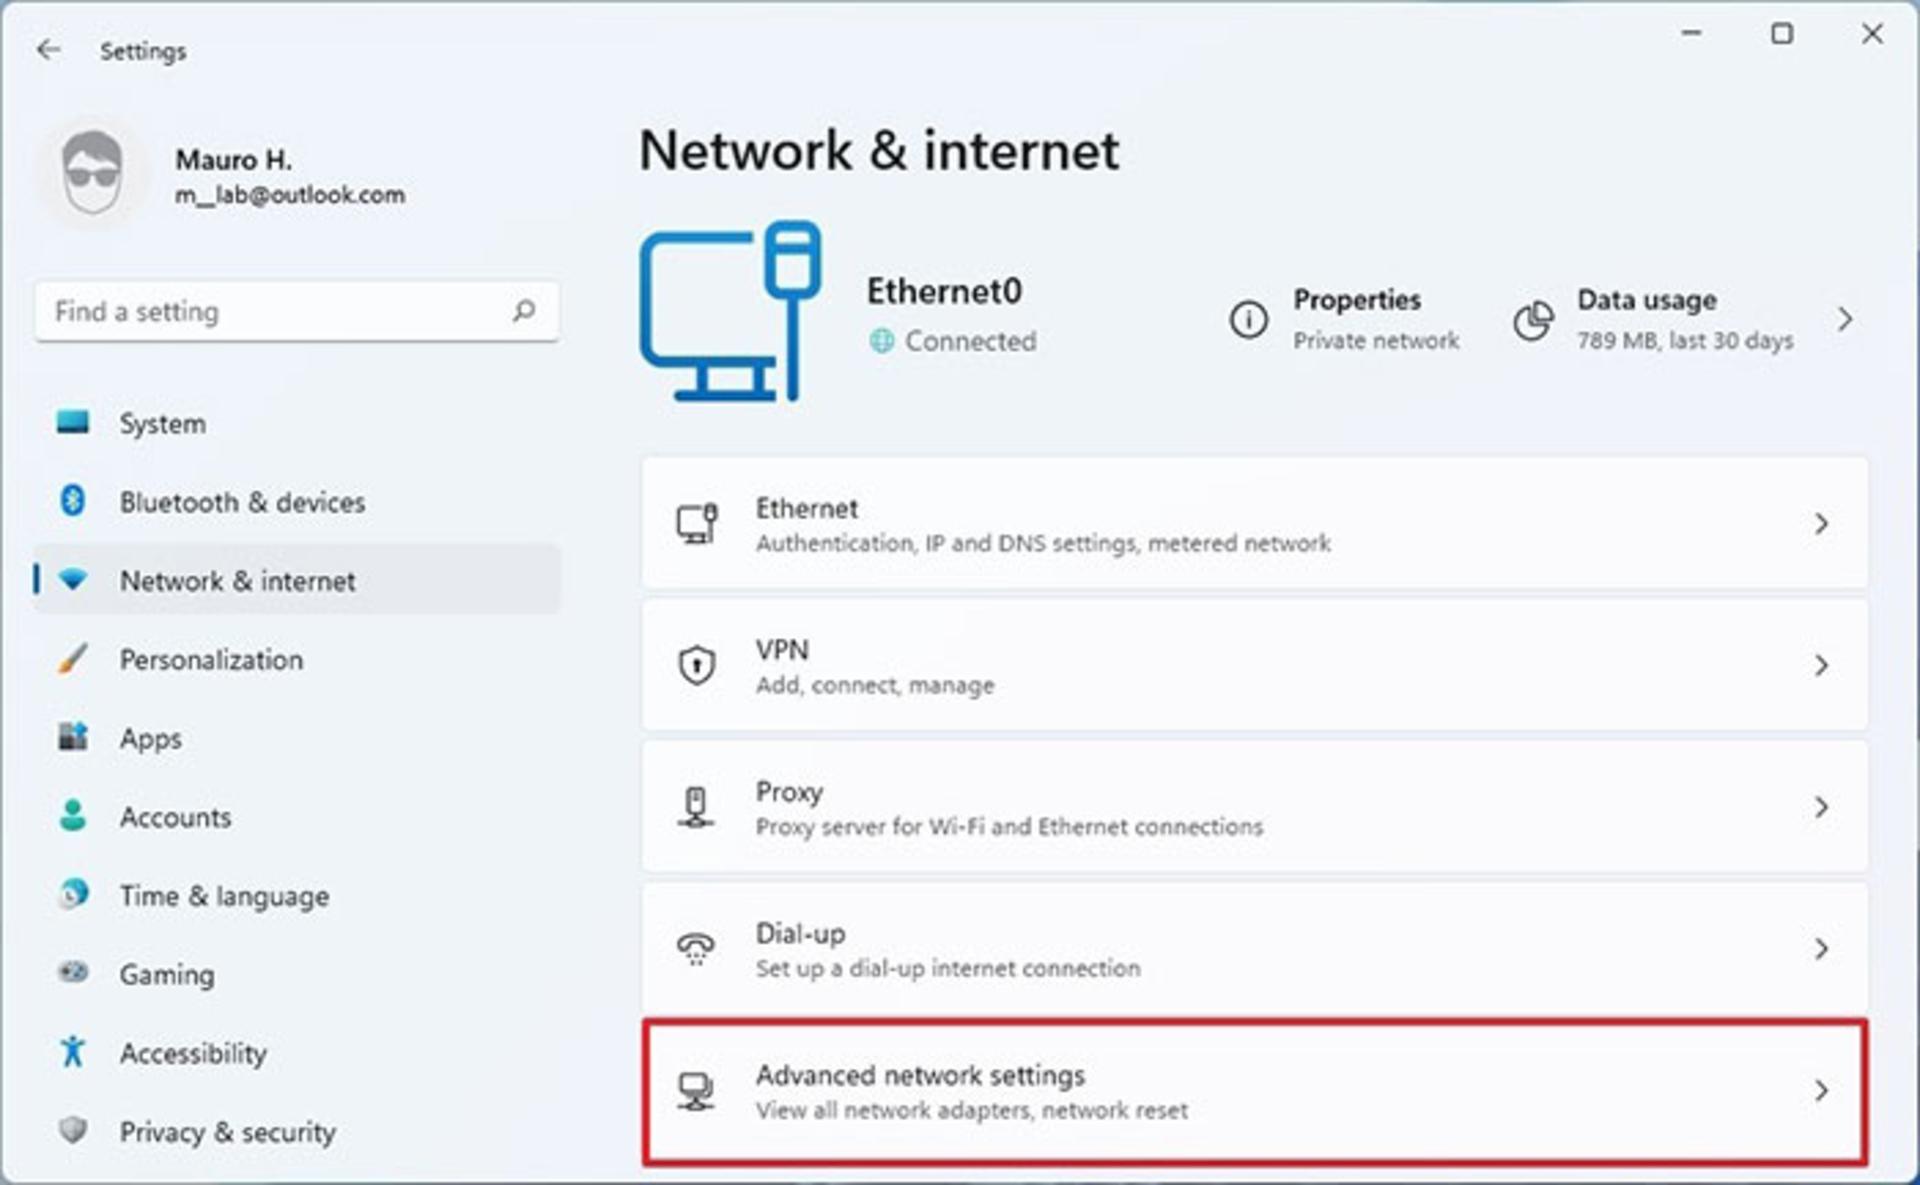Open Data usage chevron arrow

pos(1845,320)
